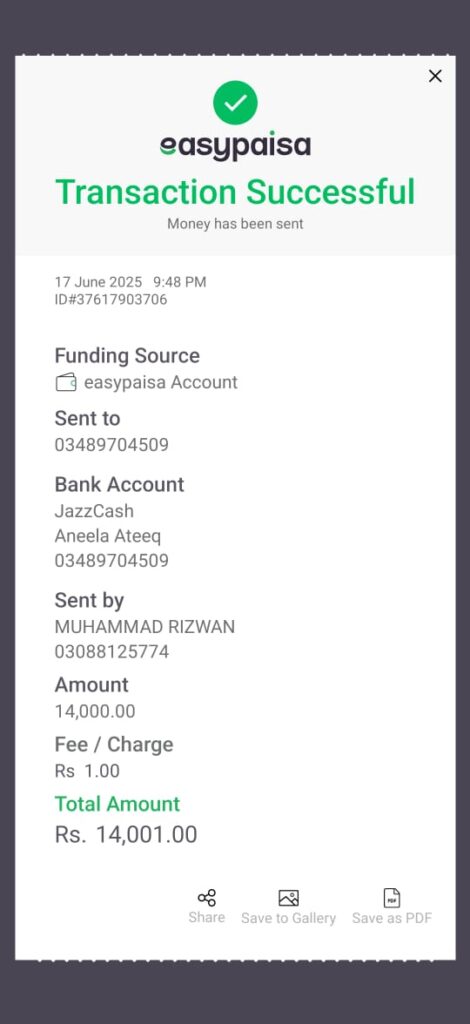
Task: Click sender number 03088125774
Action: click(112, 652)
